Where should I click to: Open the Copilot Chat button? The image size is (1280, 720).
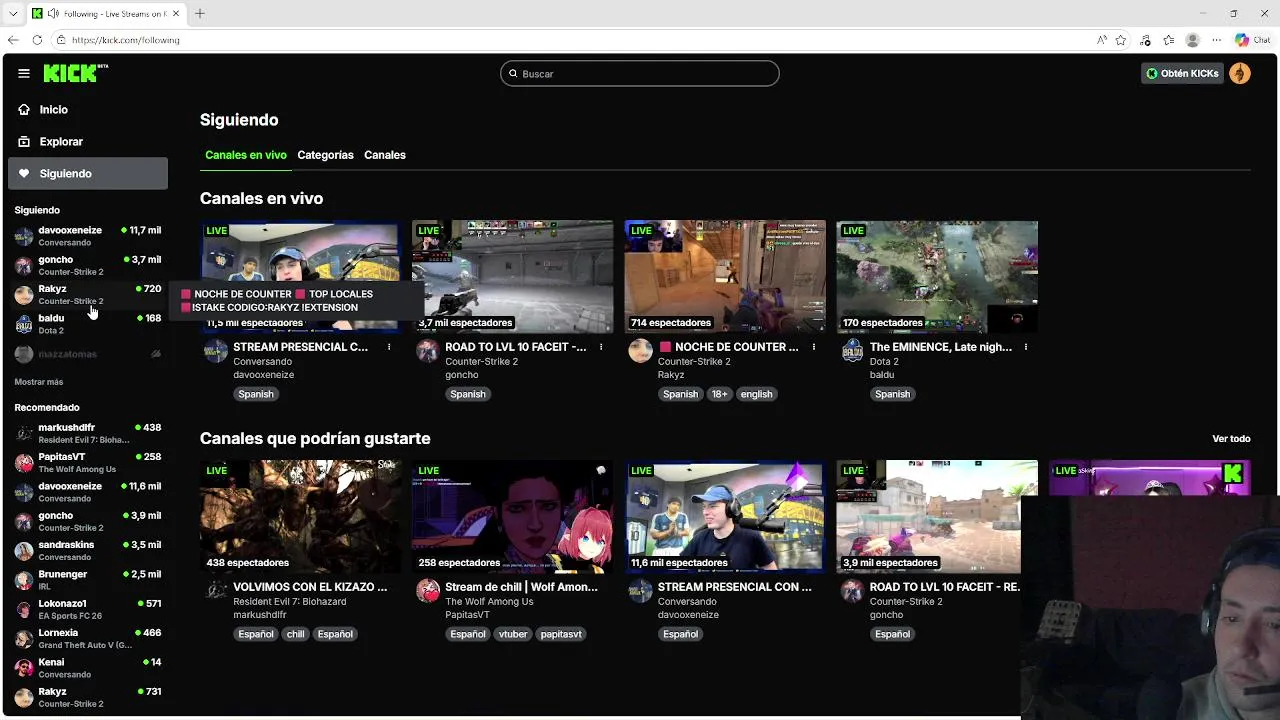point(1253,40)
